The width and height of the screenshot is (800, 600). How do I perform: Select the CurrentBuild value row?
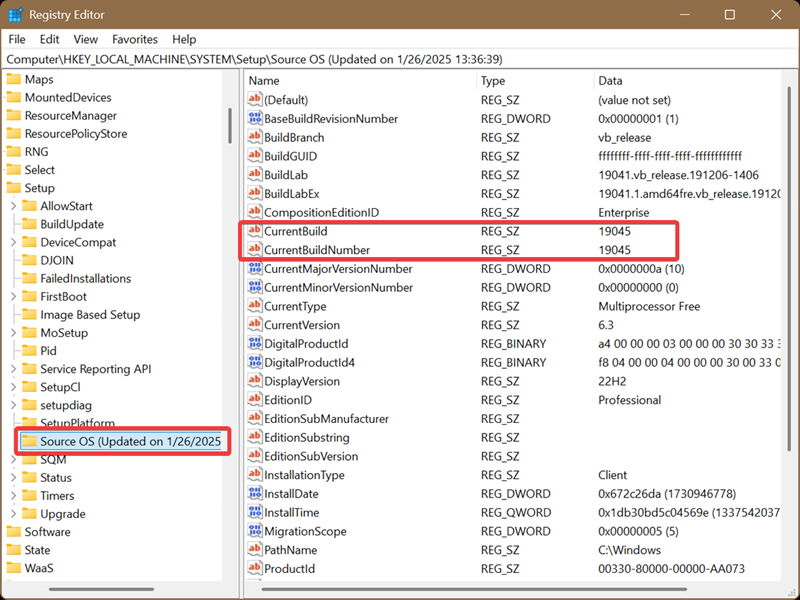coord(513,231)
